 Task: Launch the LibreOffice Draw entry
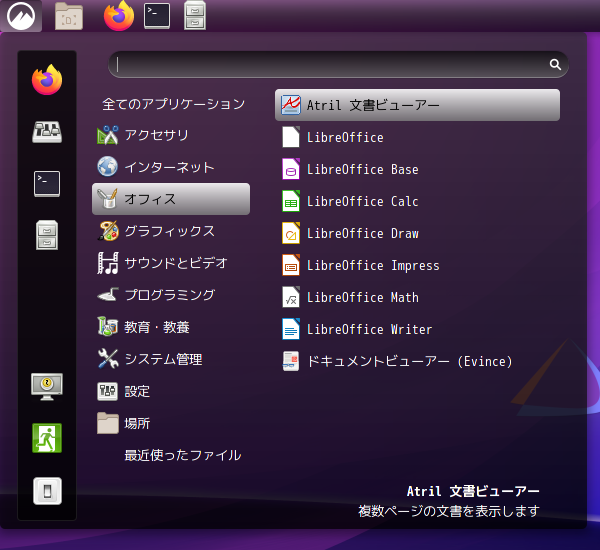[x=417, y=233]
